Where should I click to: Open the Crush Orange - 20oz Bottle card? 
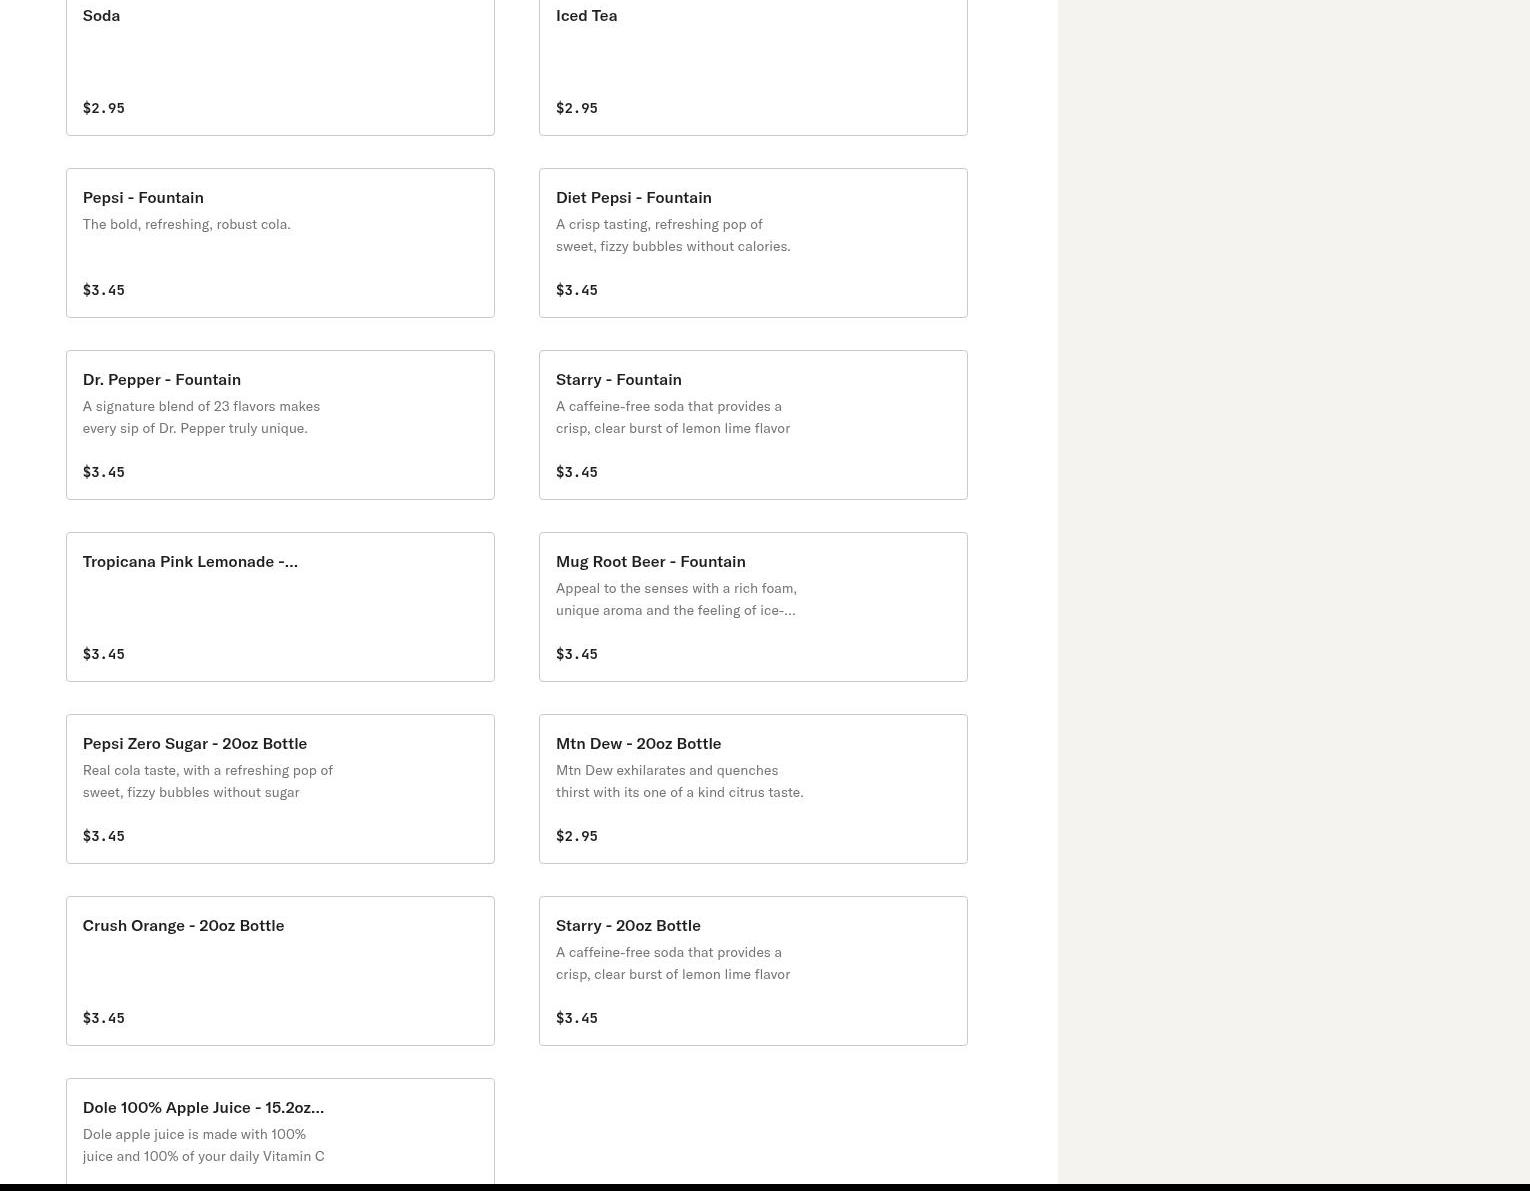(280, 971)
